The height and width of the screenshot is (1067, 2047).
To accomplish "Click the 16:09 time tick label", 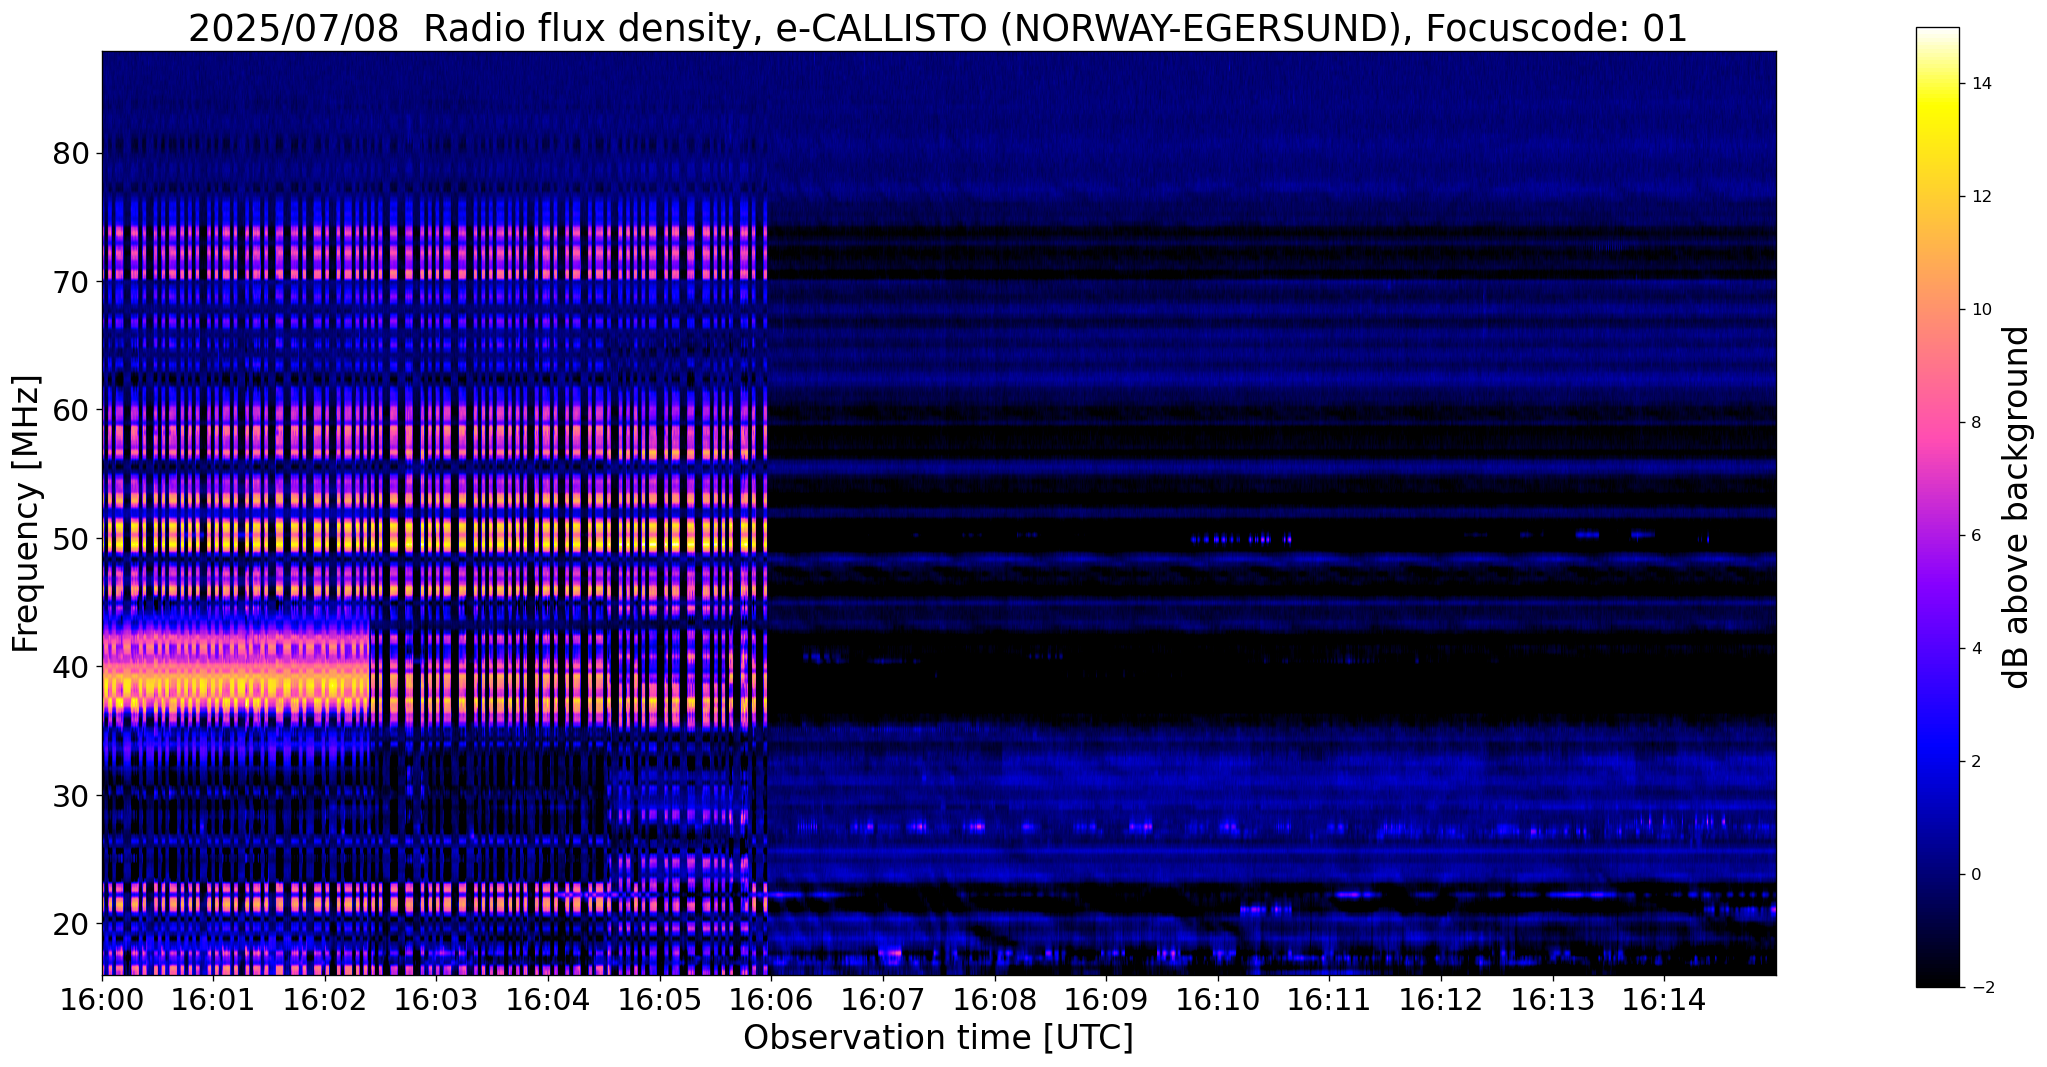I will coord(1106,999).
